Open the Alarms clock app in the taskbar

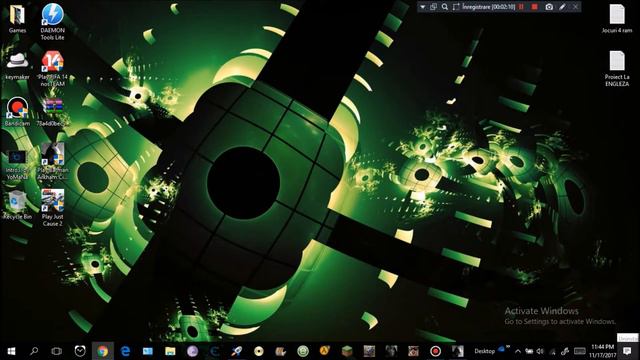pyautogui.click(x=80, y=351)
